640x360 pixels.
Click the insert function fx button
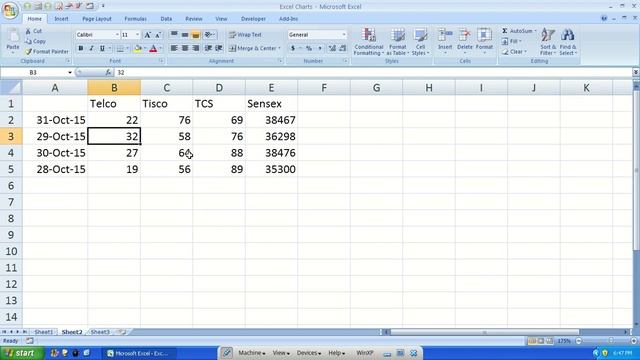click(x=108, y=72)
